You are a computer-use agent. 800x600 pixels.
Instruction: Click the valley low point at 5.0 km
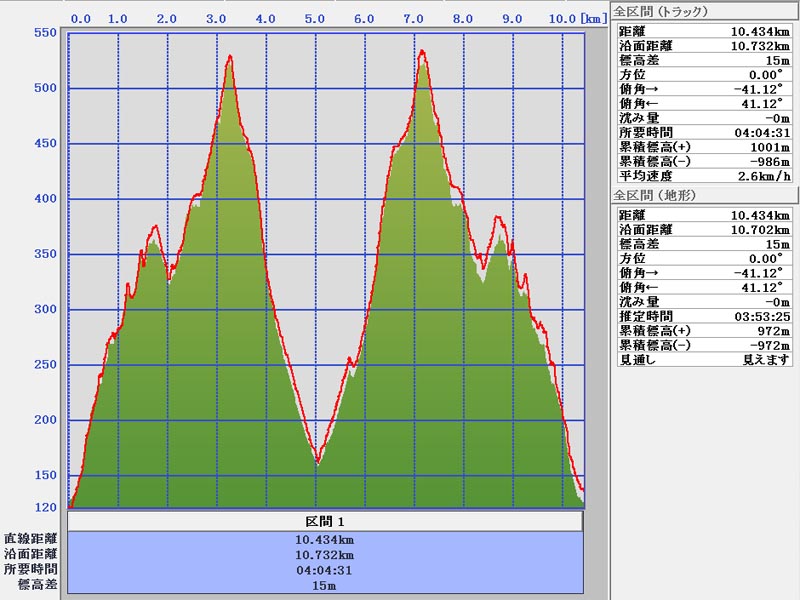click(x=317, y=462)
